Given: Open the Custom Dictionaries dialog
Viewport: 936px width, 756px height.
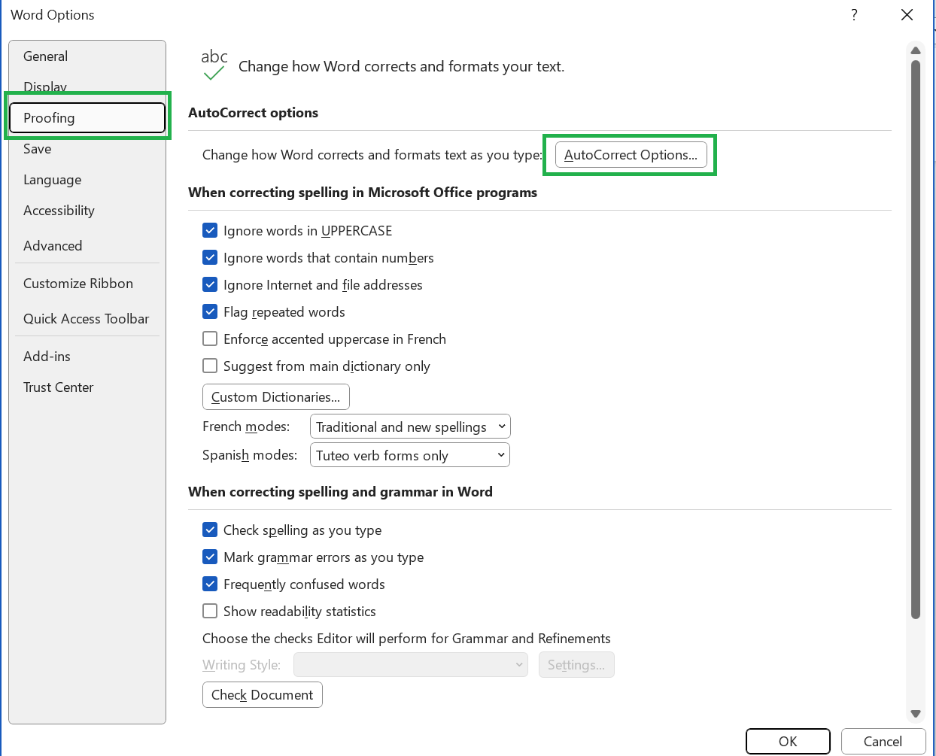Looking at the screenshot, I should coord(275,396).
